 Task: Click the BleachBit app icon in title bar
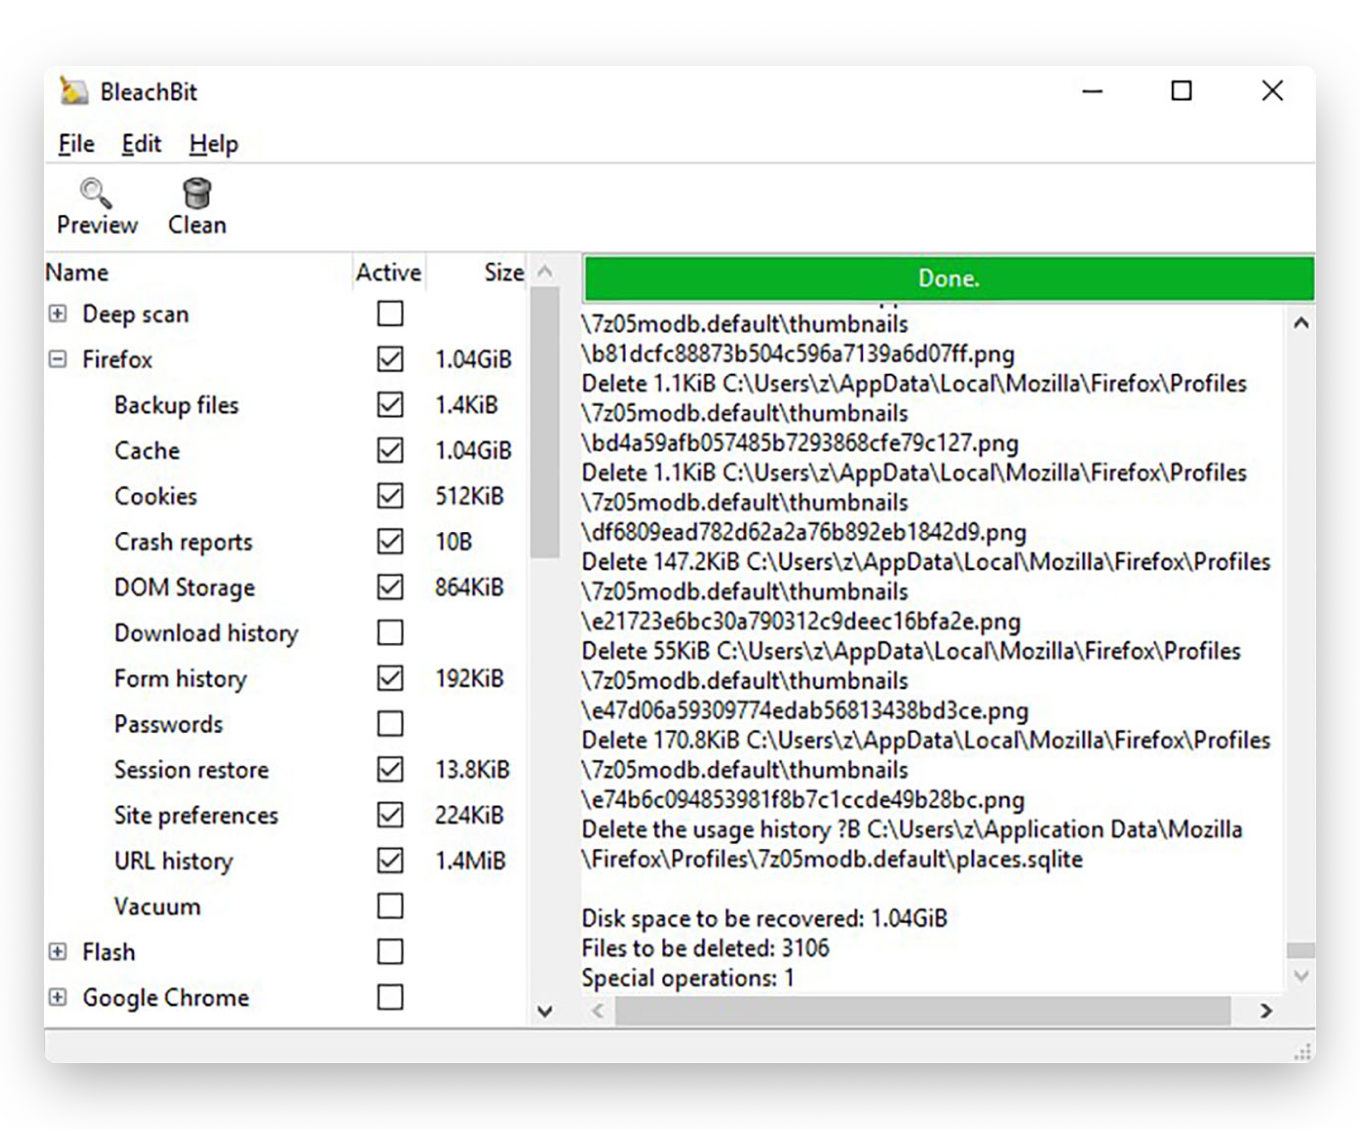[73, 91]
